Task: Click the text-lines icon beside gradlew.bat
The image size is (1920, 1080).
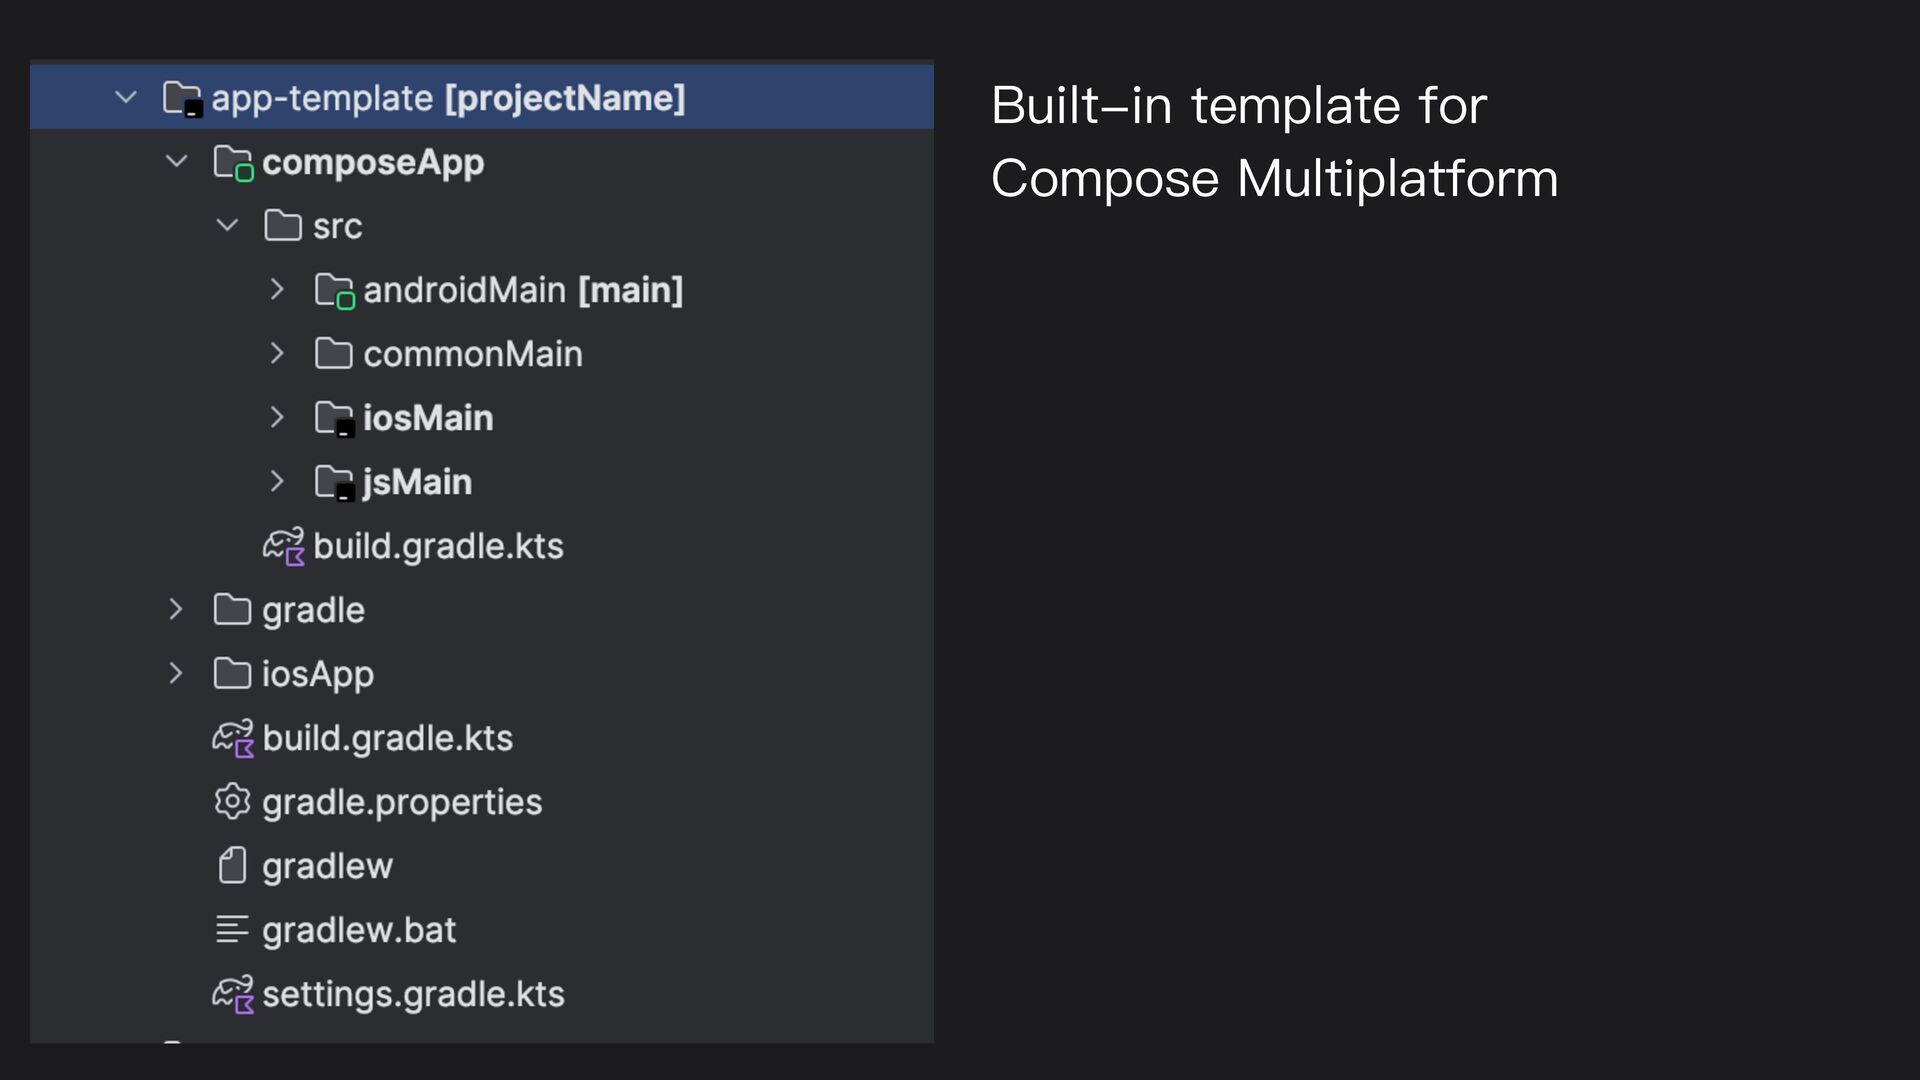Action: (232, 930)
